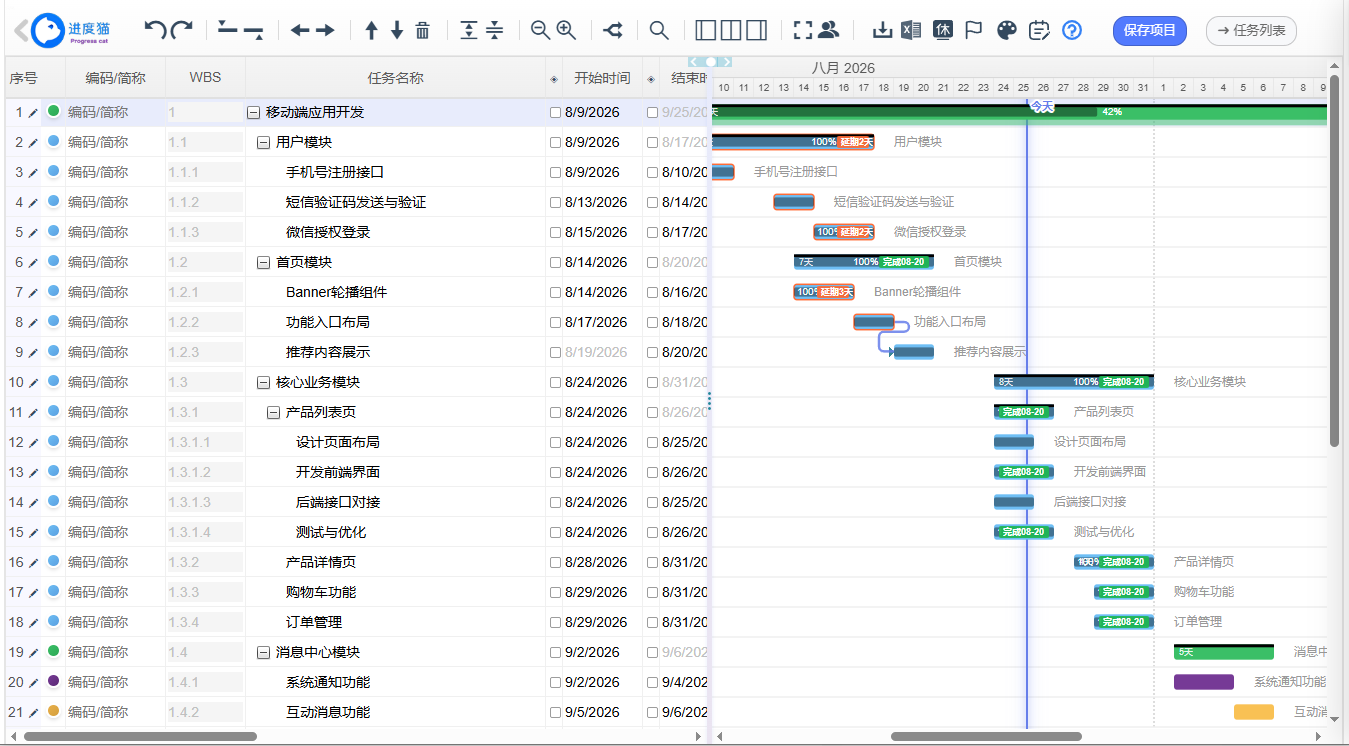Click orange status dot on row 21
The image size is (1349, 746).
54,711
